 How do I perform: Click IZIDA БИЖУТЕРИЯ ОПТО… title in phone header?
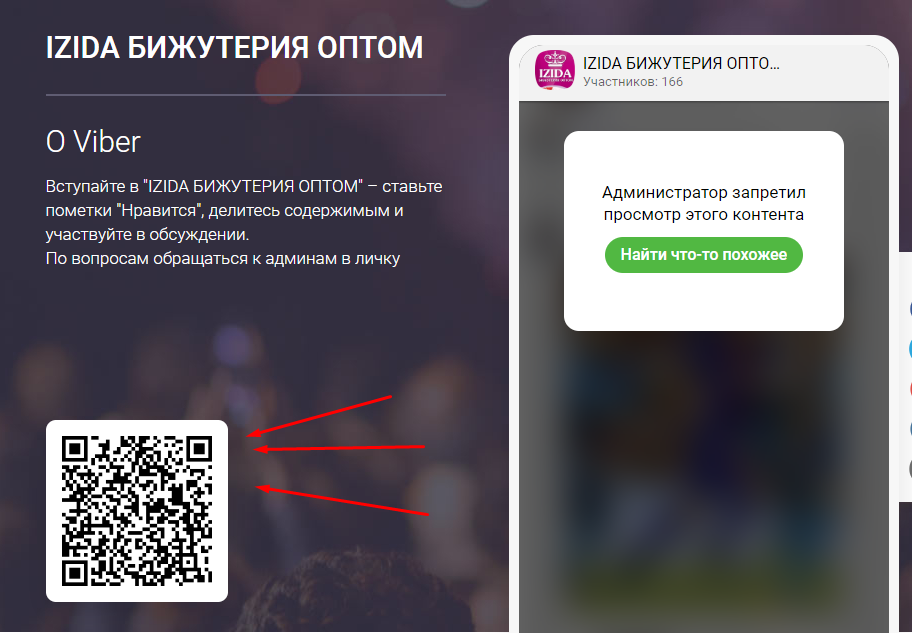coord(681,63)
